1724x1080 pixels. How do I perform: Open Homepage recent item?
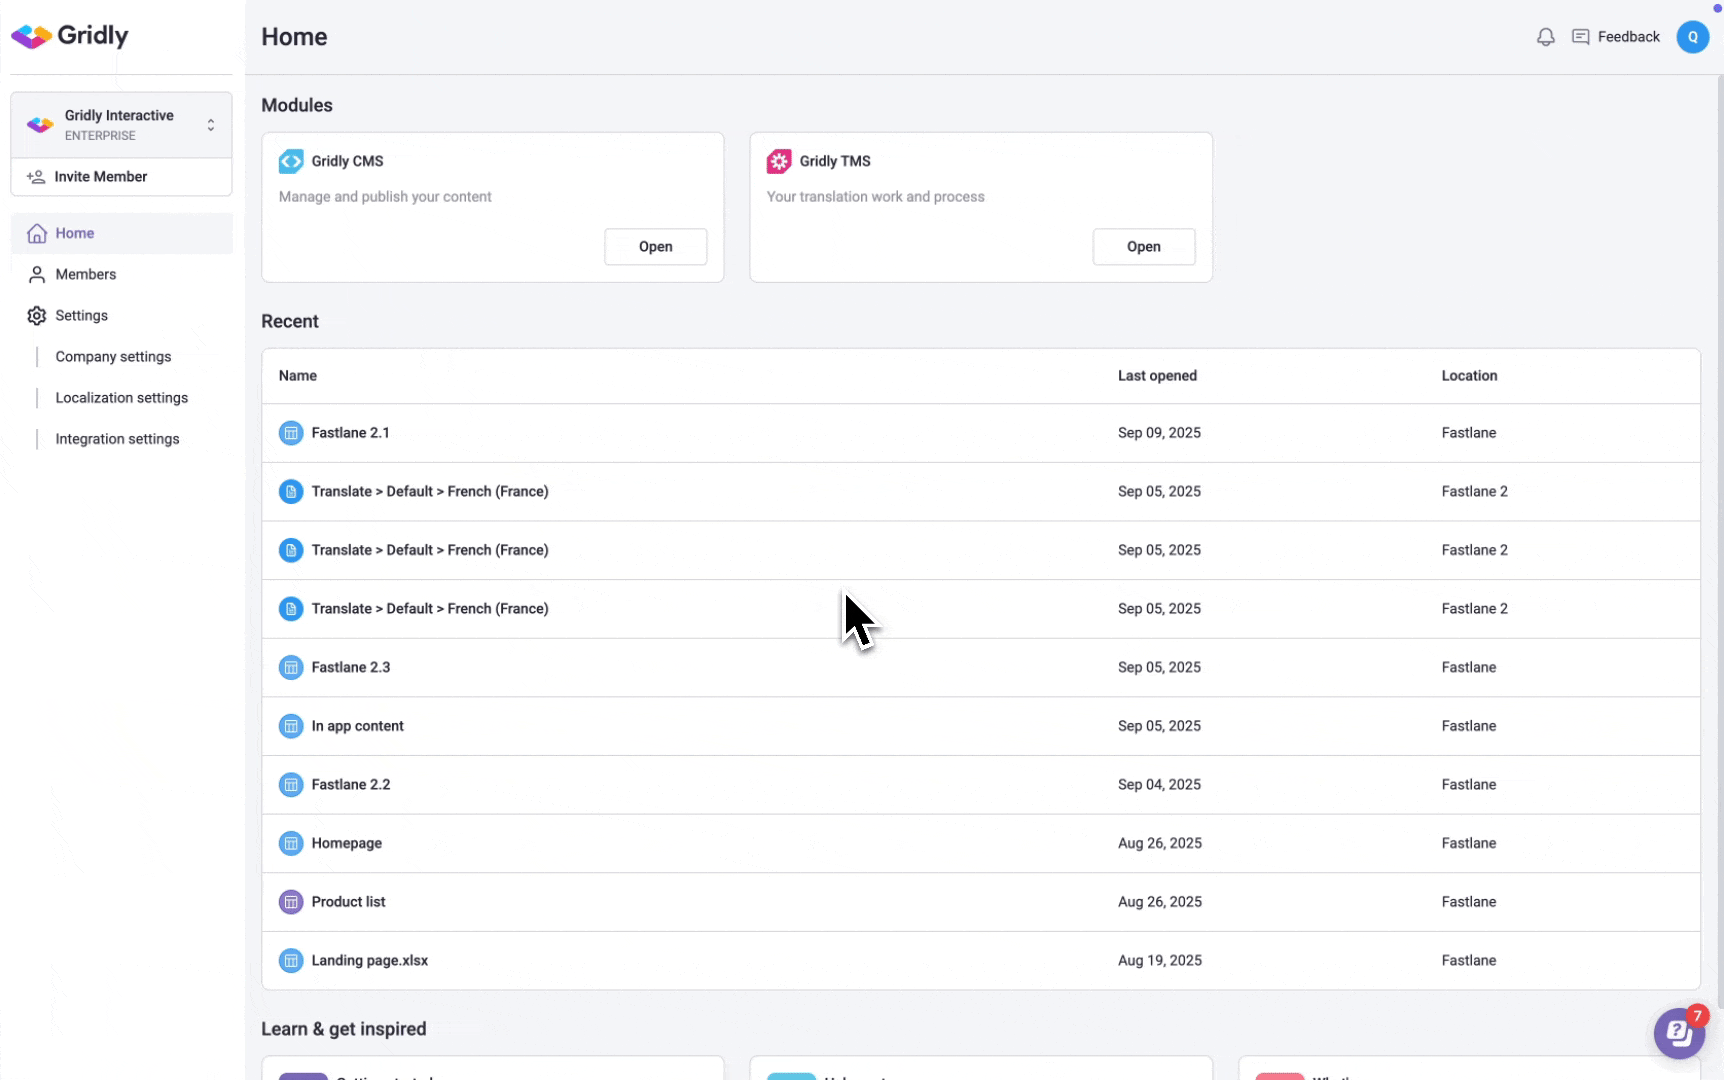(x=346, y=844)
